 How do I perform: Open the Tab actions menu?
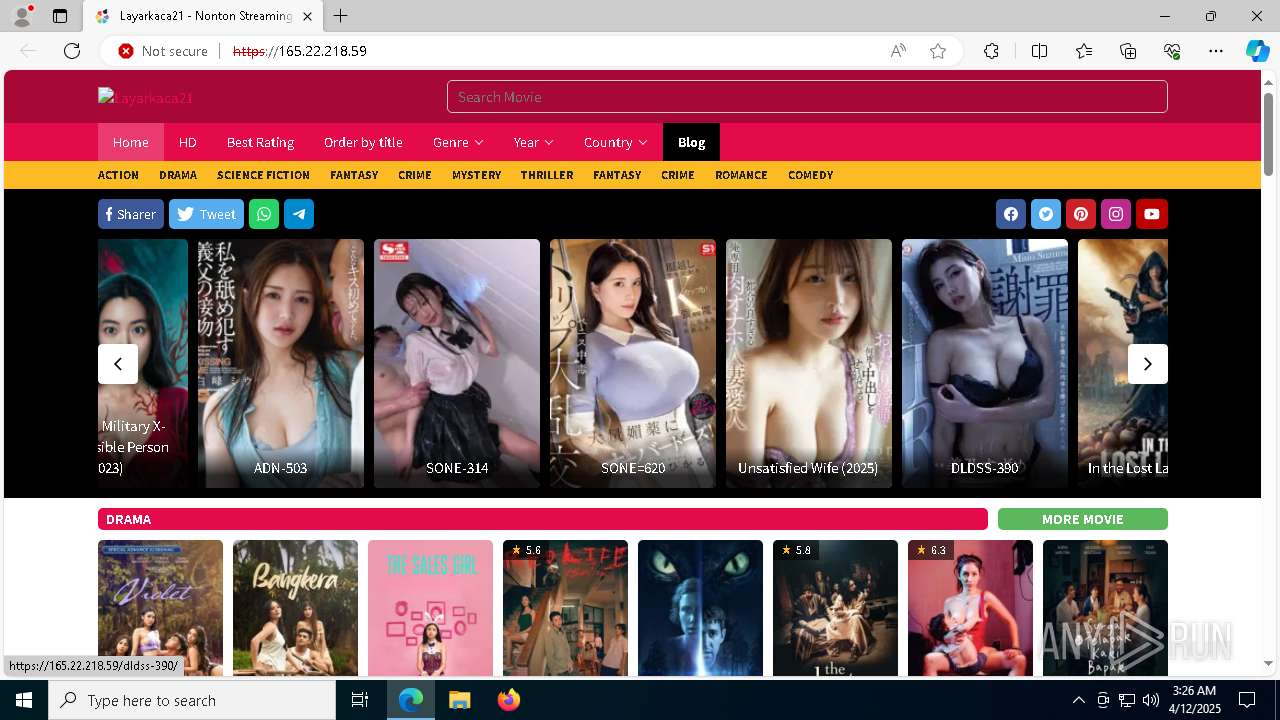pos(60,16)
